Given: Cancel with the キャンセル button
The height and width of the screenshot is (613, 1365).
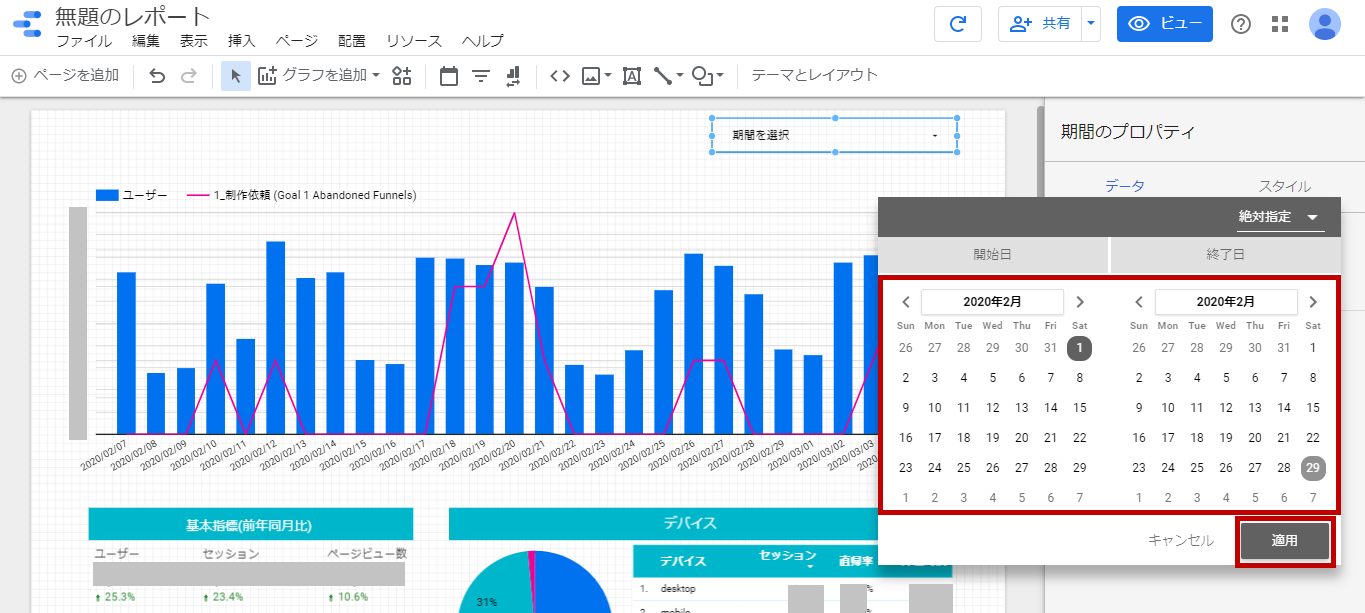Looking at the screenshot, I should pos(1181,541).
